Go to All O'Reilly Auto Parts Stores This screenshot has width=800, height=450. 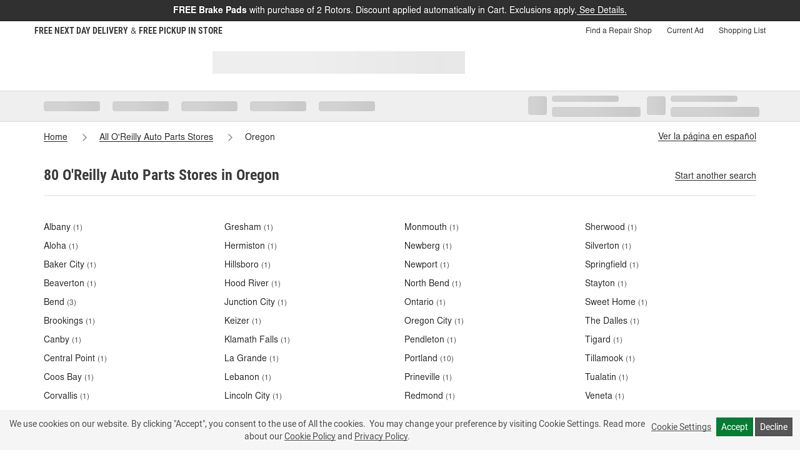156,137
